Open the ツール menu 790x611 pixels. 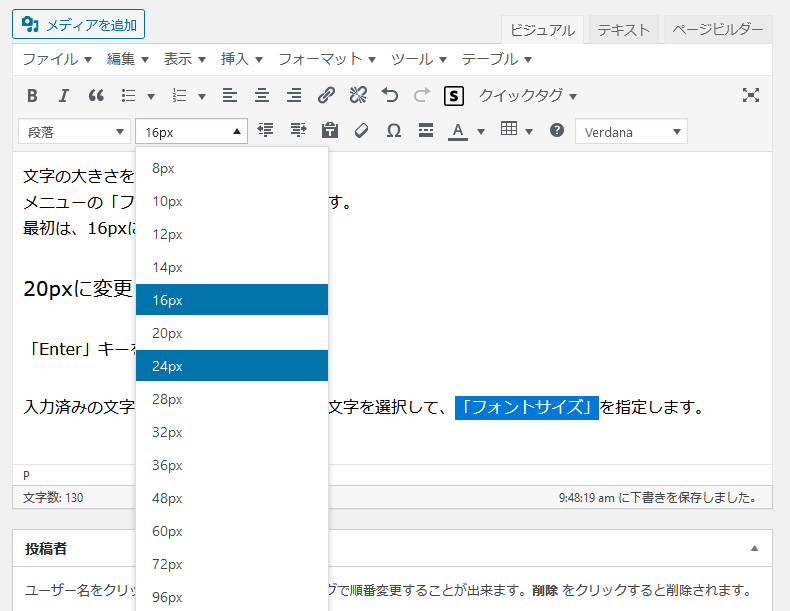pos(419,59)
